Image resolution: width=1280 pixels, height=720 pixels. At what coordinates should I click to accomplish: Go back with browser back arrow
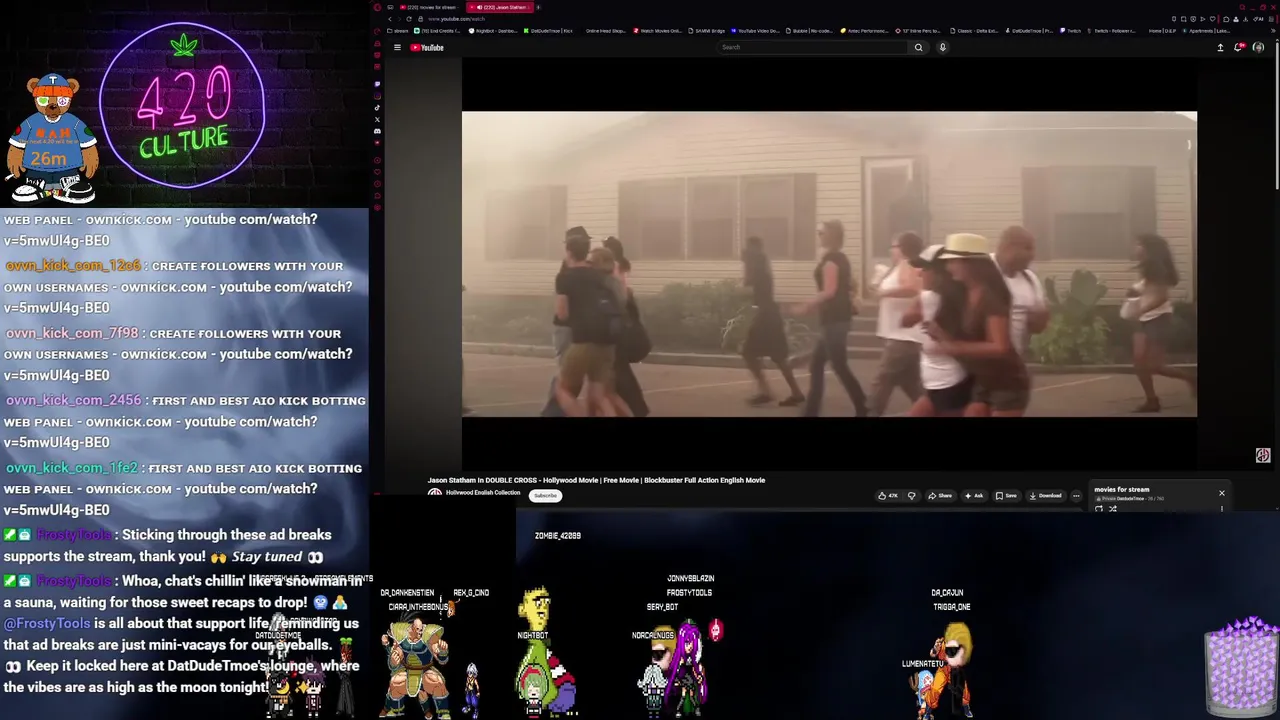(x=390, y=19)
